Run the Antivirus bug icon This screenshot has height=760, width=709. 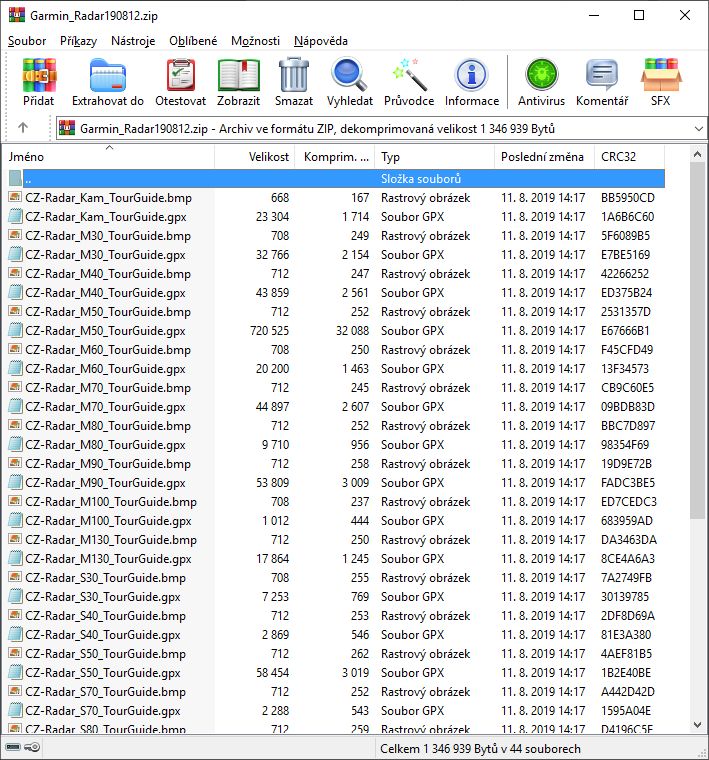541,75
